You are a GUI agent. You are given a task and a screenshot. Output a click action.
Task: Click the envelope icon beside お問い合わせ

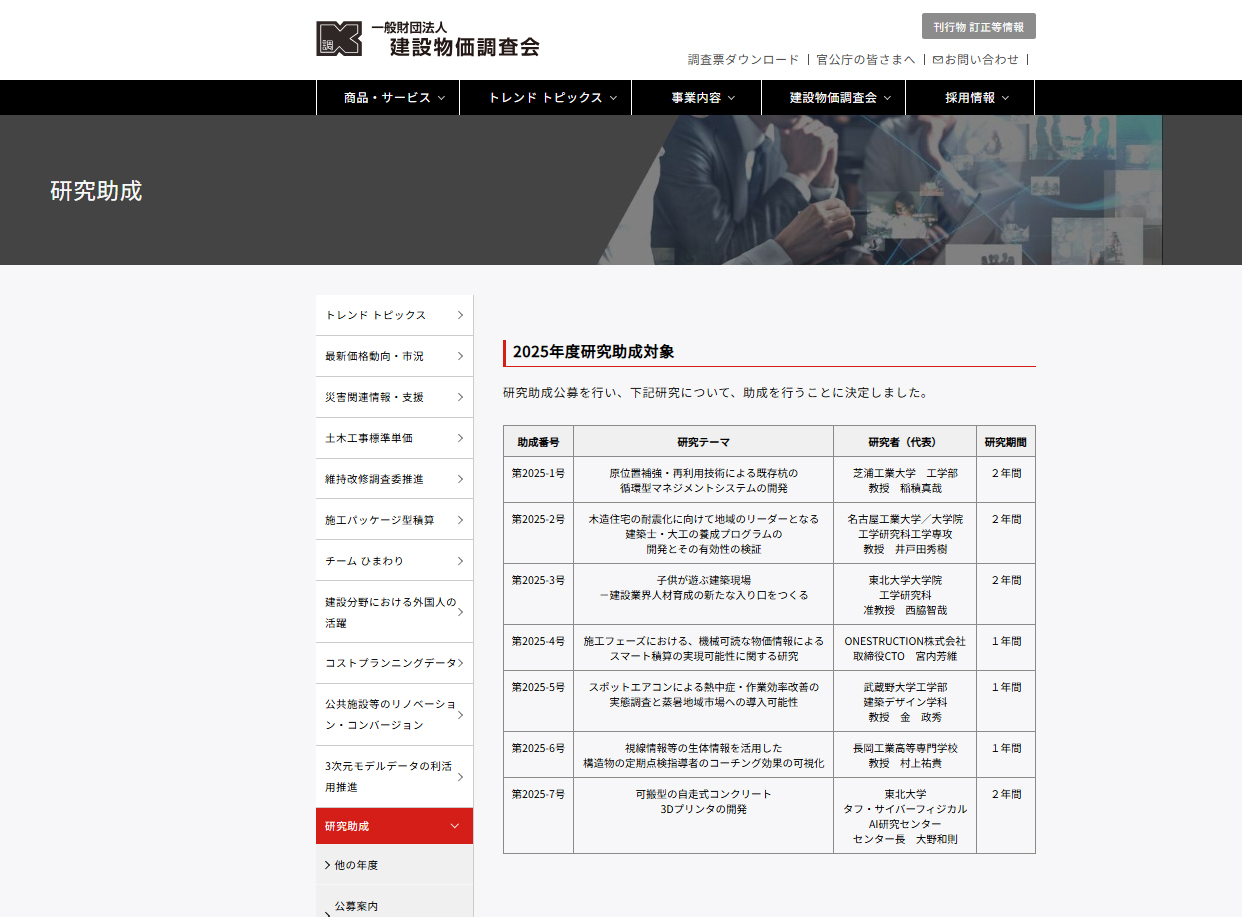(937, 60)
